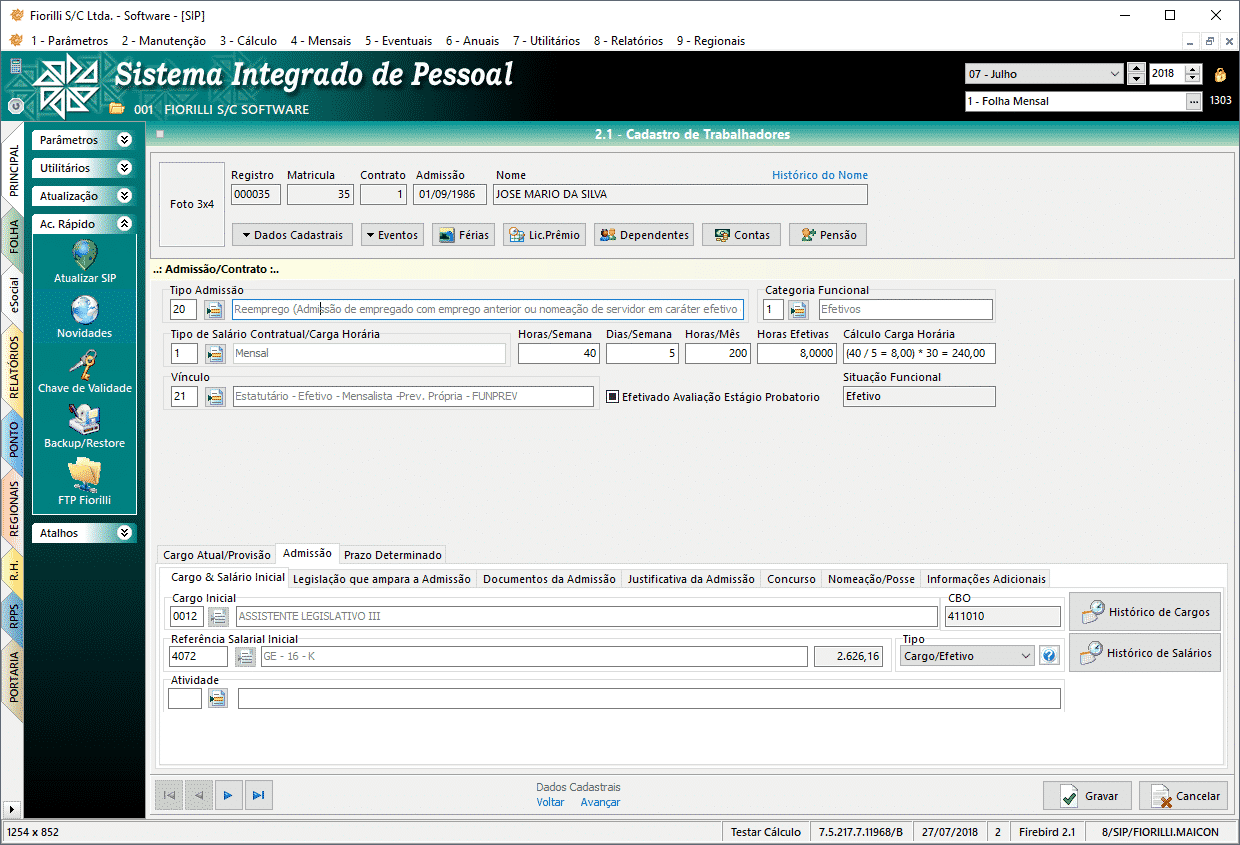Collapse the Ac. Rápido sidebar panel
This screenshot has width=1240, height=845.
[124, 224]
